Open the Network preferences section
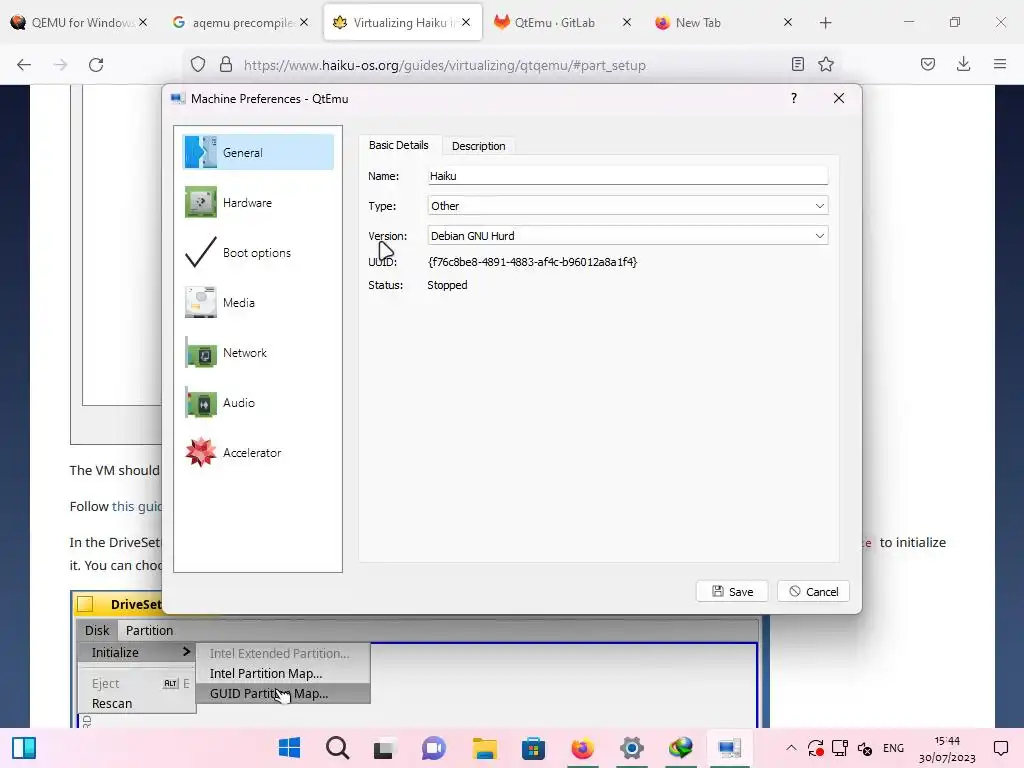 pos(258,353)
